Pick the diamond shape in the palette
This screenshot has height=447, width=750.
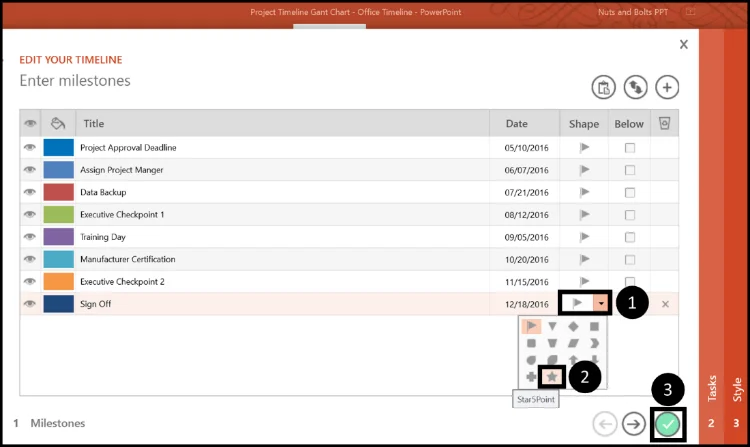(x=573, y=326)
